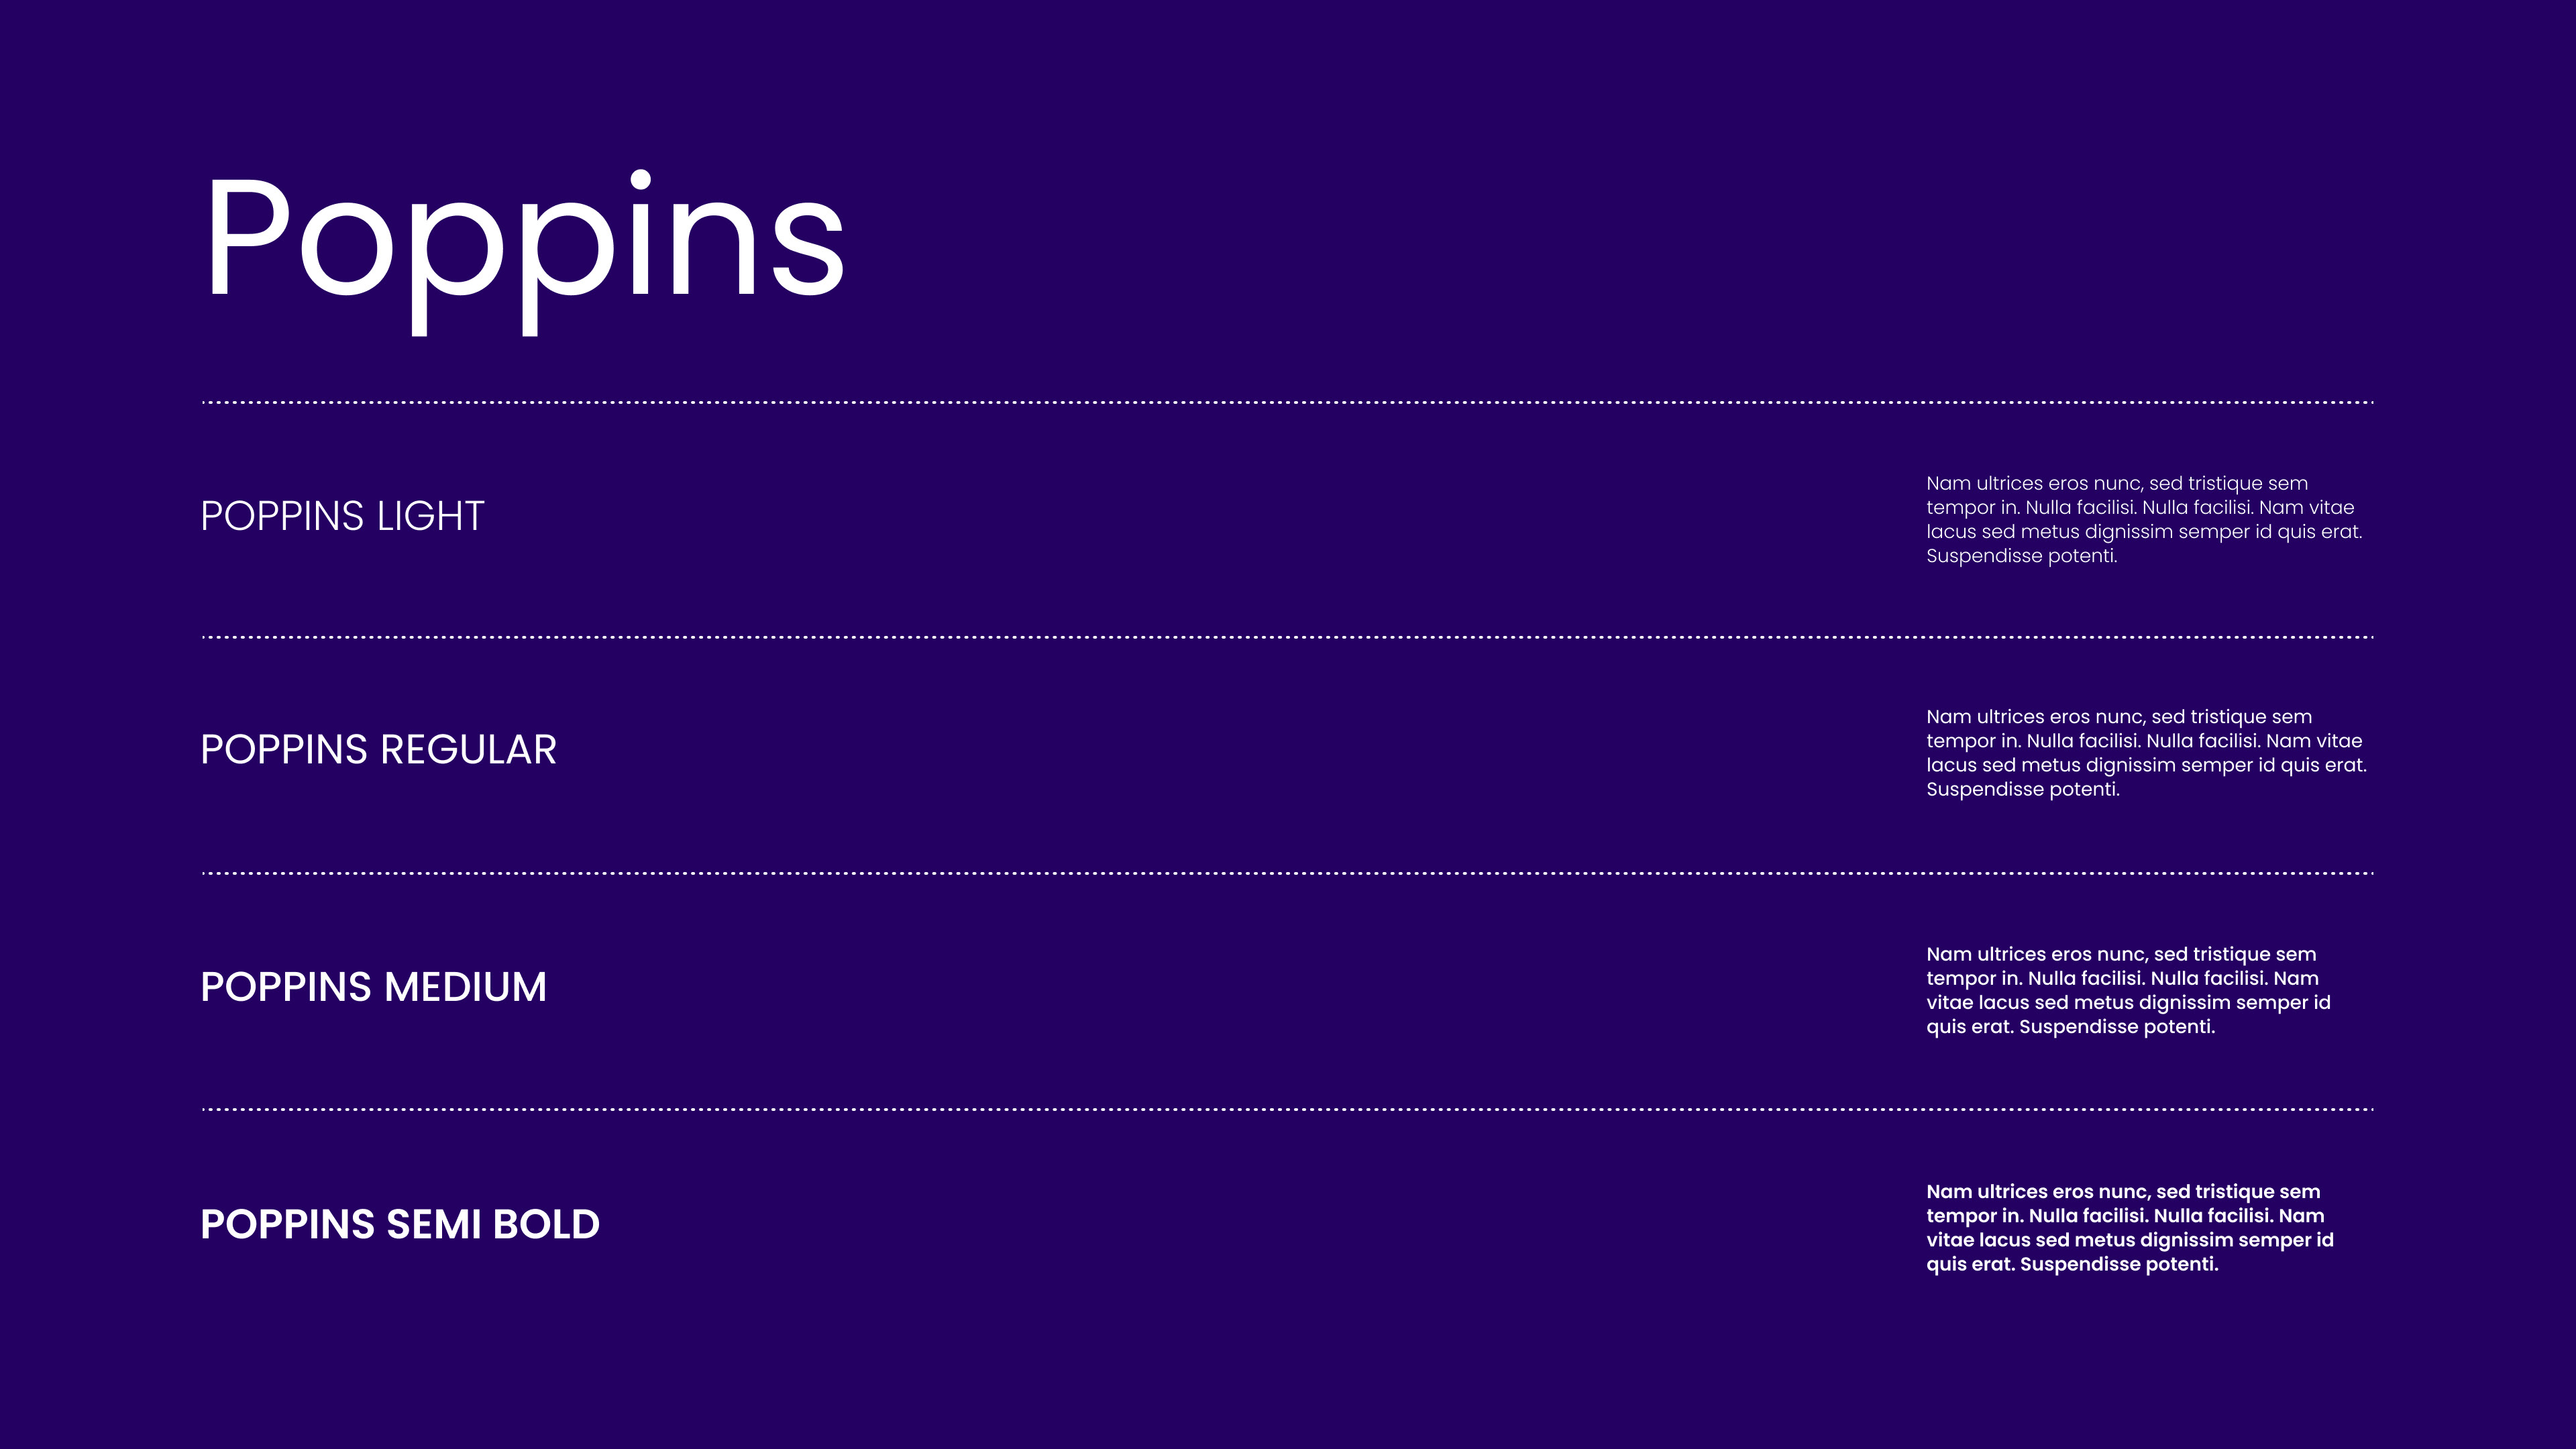Click the medium-weight sample paragraph

[2128, 990]
